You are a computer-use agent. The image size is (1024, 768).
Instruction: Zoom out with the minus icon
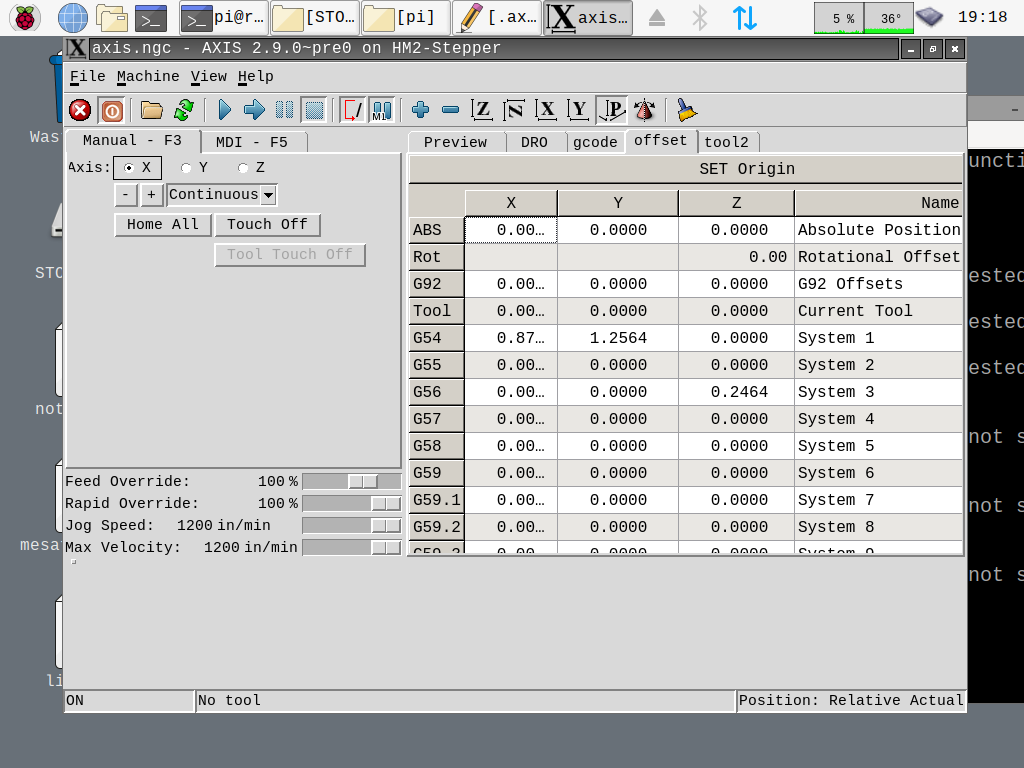pyautogui.click(x=451, y=110)
